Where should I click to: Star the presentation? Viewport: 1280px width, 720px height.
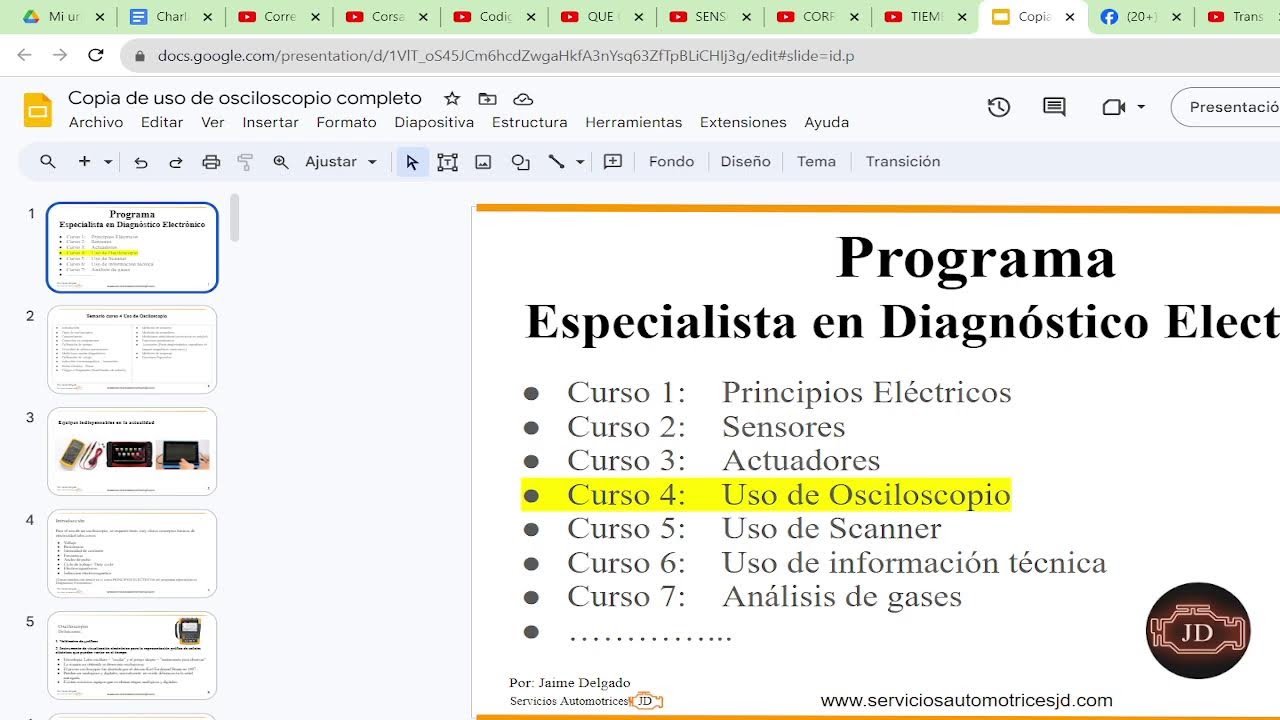[452, 98]
